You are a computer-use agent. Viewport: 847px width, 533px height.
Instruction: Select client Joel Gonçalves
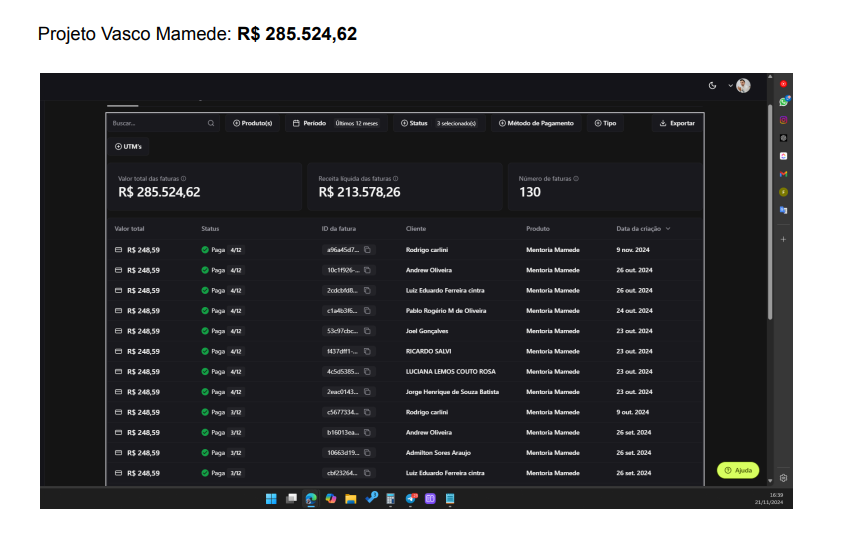[427, 331]
